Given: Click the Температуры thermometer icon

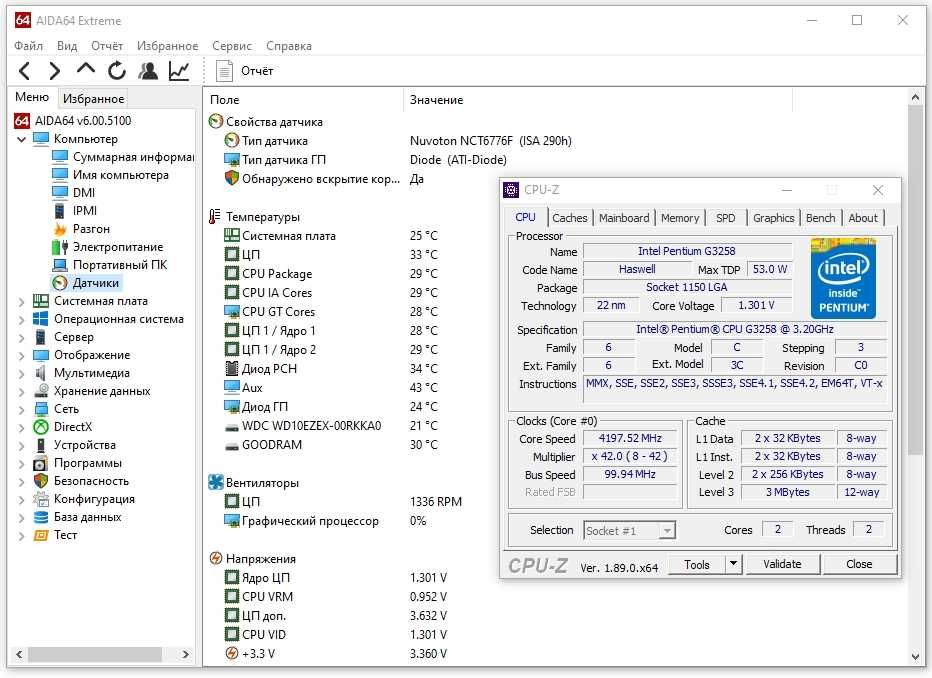Looking at the screenshot, I should [x=215, y=216].
